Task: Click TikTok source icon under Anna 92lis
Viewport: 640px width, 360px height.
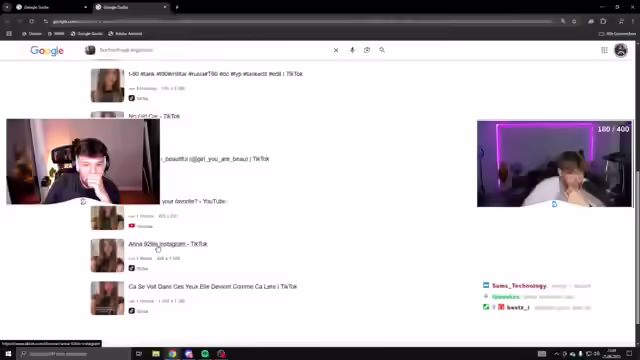Action: pyautogui.click(x=131, y=268)
